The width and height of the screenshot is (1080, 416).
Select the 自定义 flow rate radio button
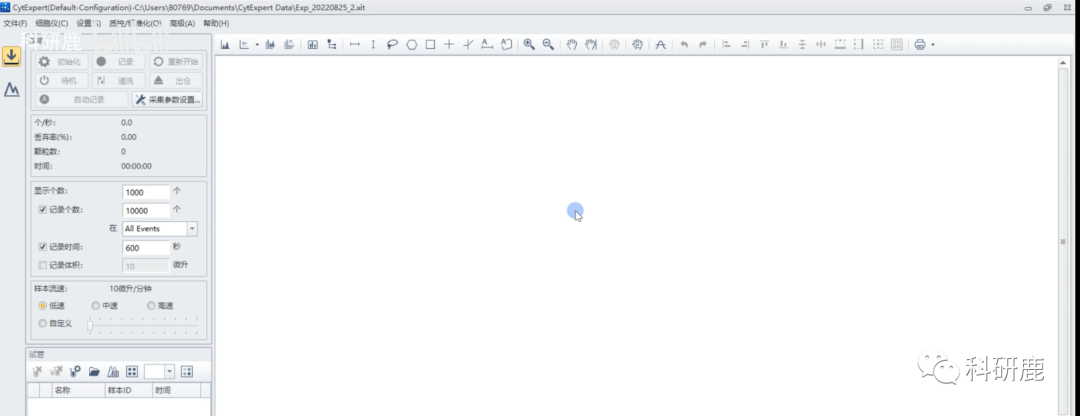coord(42,323)
